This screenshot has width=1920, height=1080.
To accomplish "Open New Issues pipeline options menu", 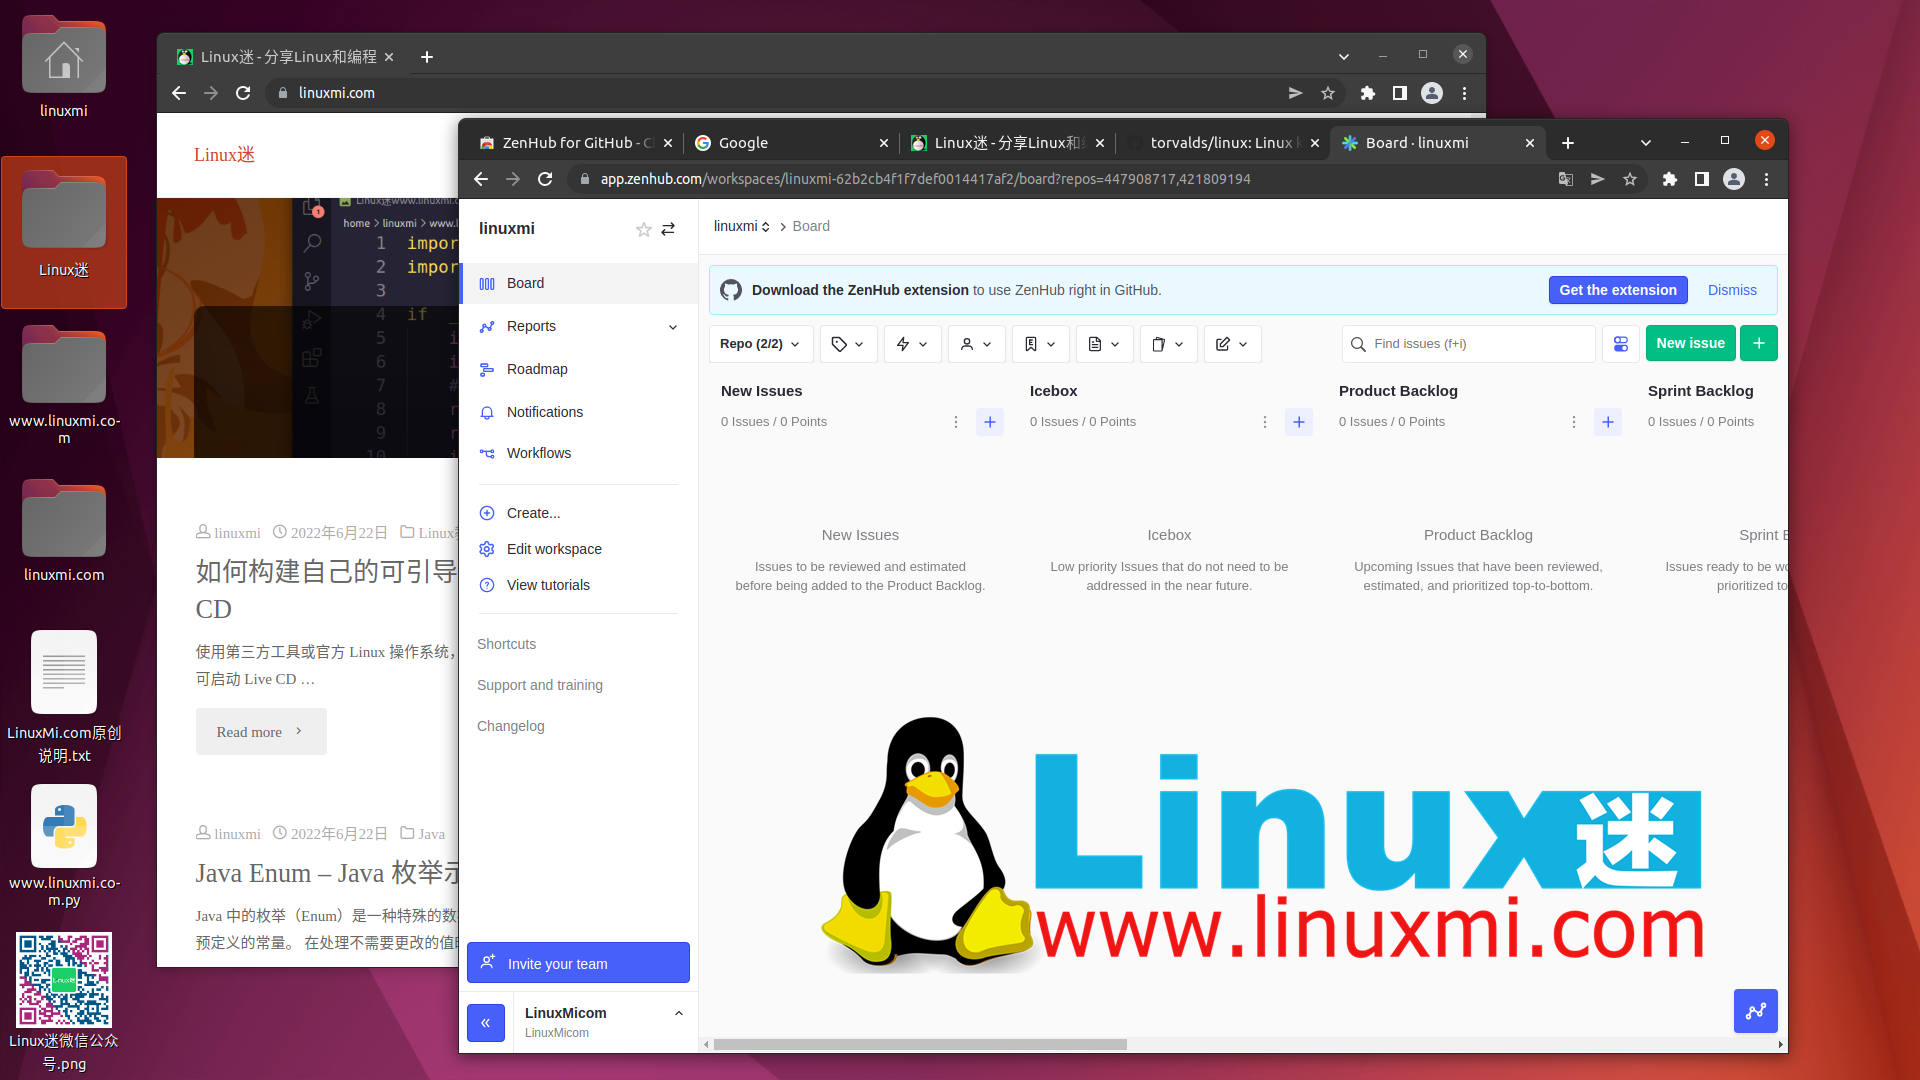I will [956, 422].
